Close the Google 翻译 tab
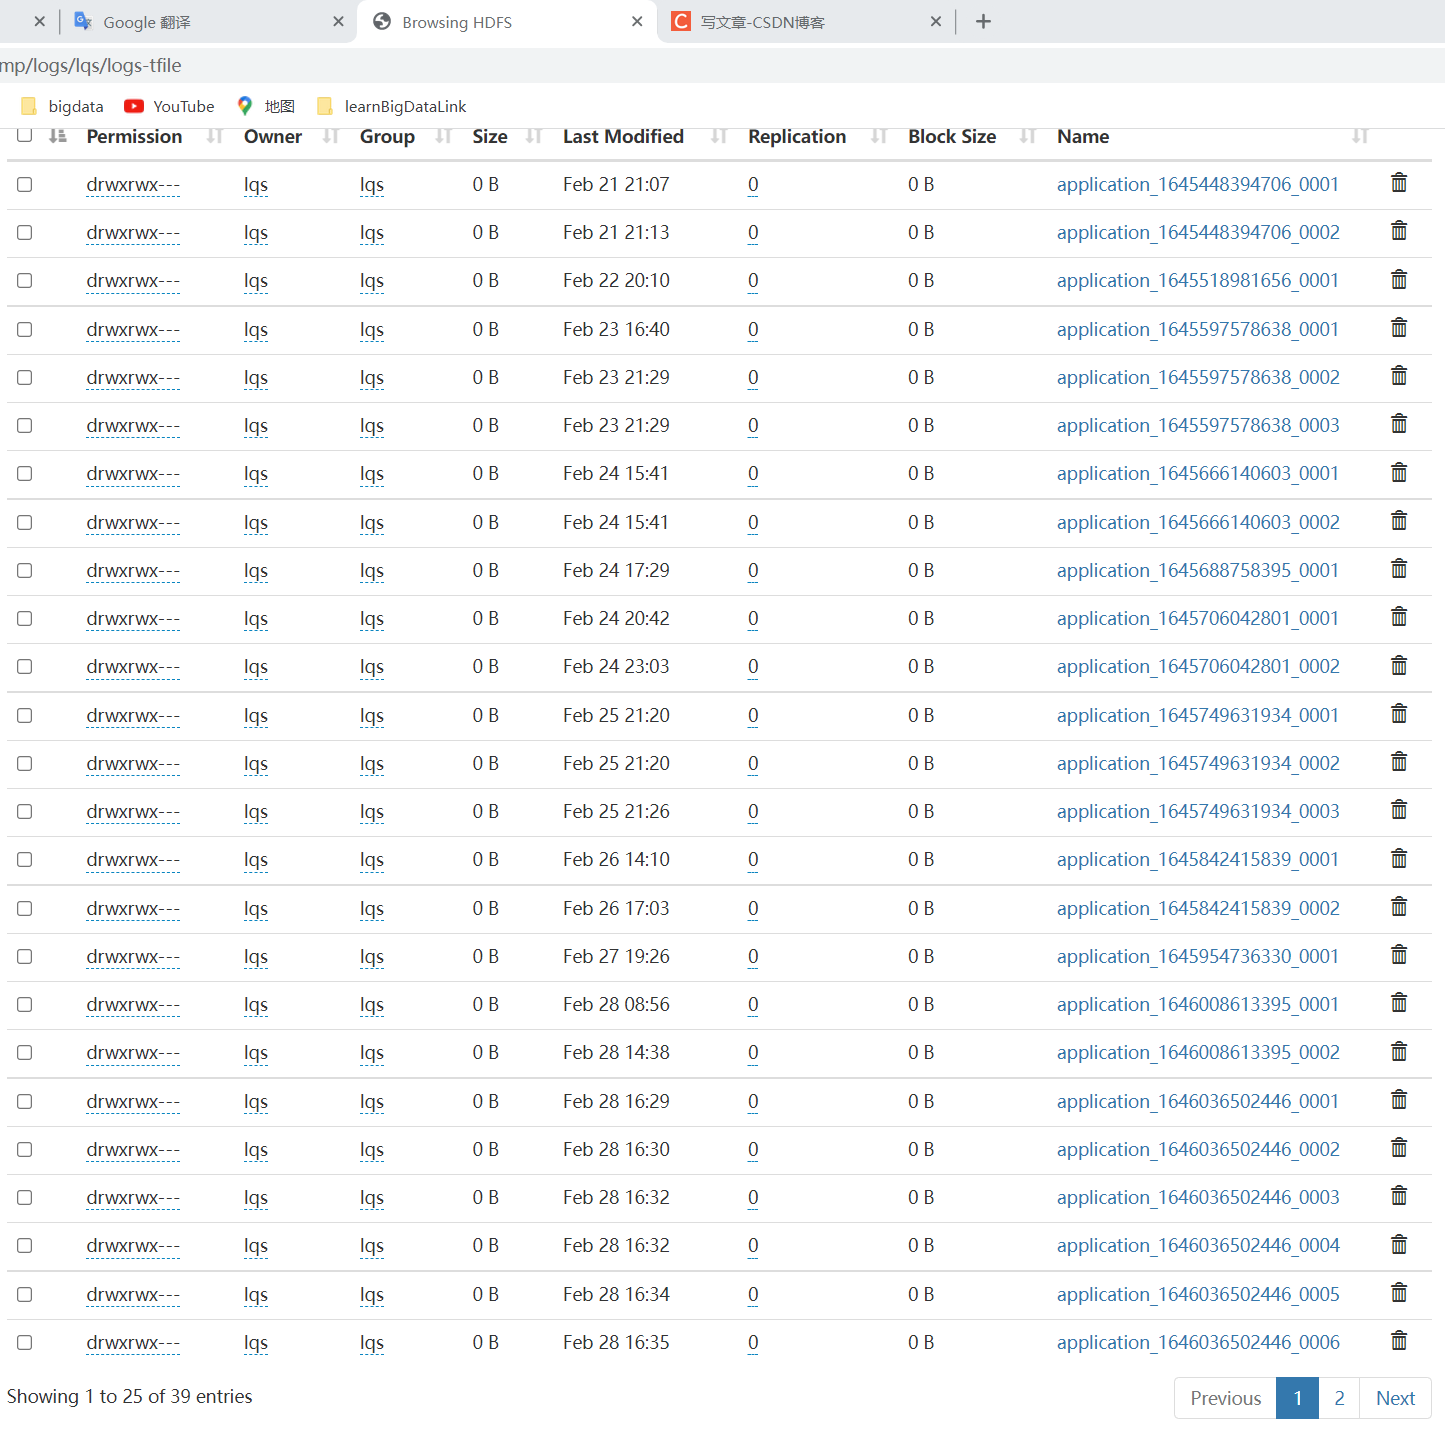This screenshot has width=1445, height=1439. click(338, 21)
